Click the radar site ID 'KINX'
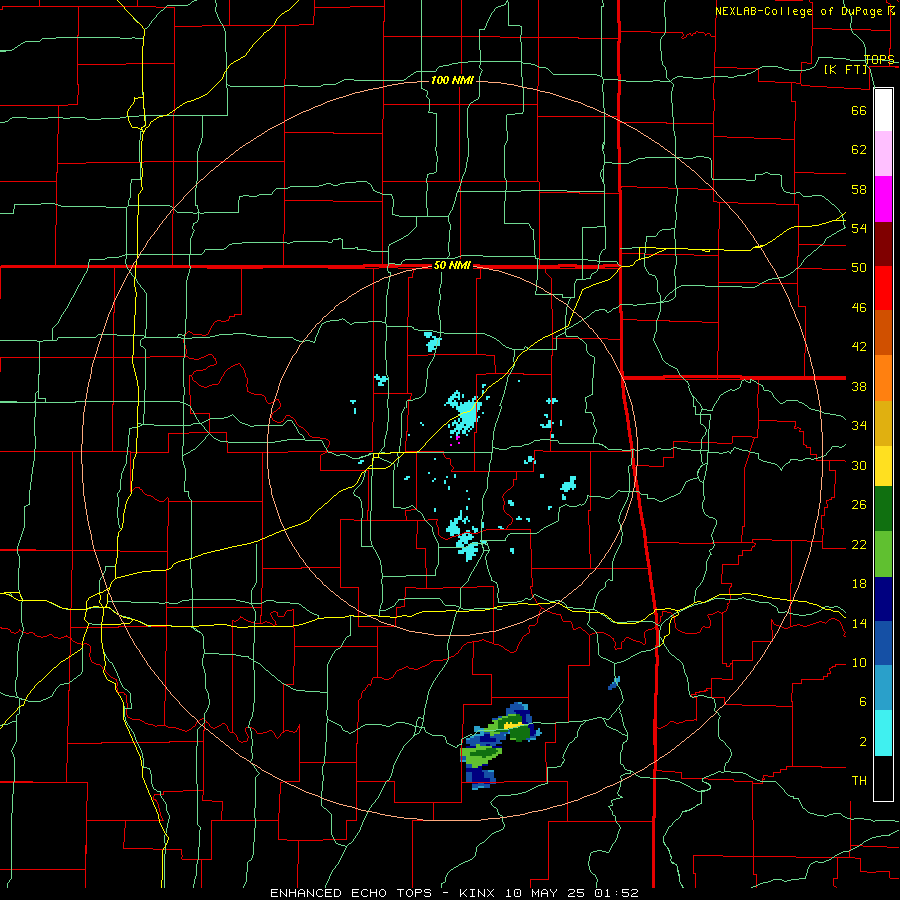Screen dimensions: 900x900 click(x=478, y=893)
